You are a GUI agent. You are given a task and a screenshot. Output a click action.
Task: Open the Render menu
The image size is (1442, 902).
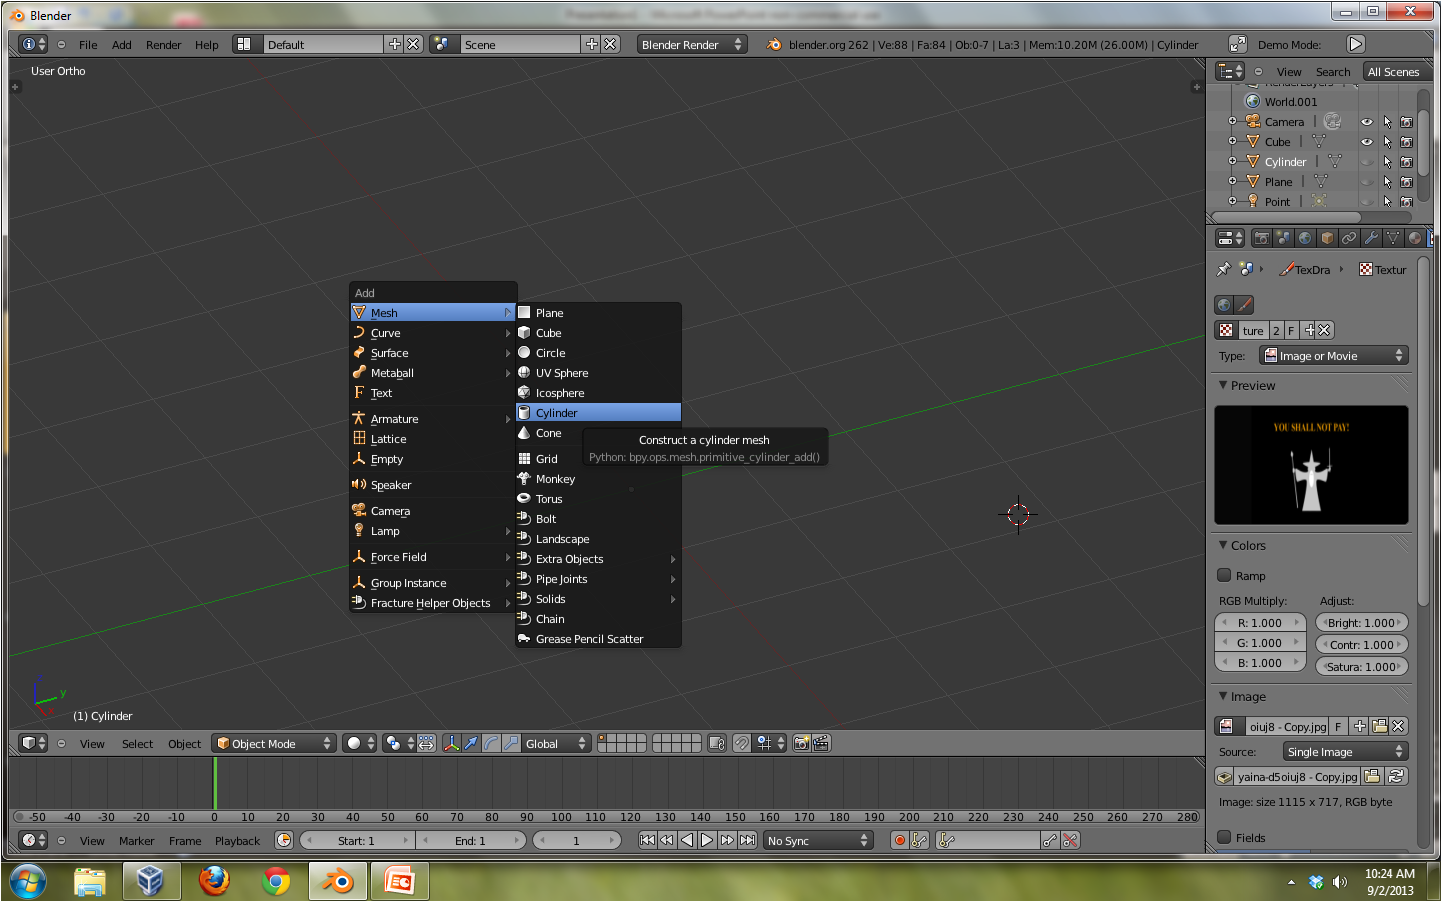[x=163, y=44]
